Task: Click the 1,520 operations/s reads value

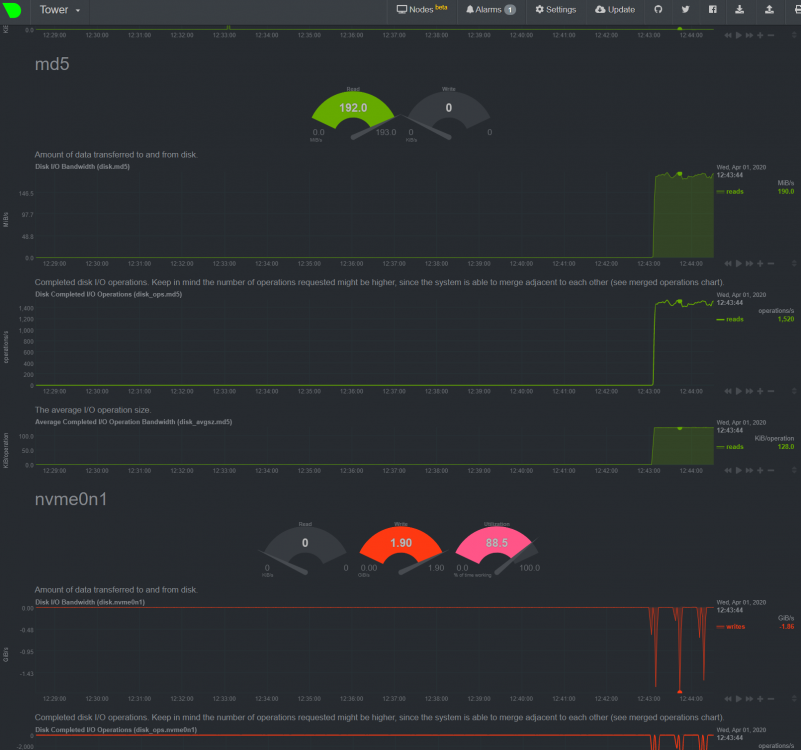Action: pos(786,319)
